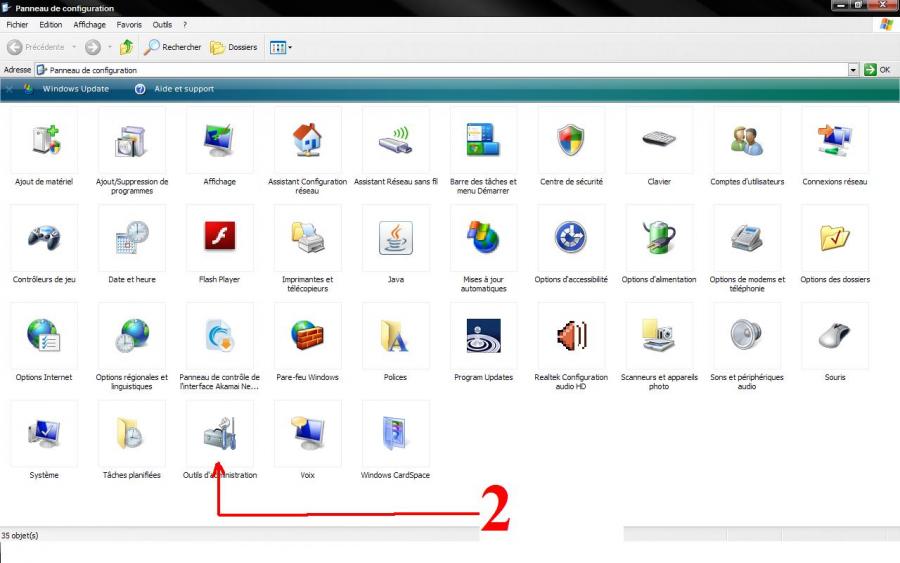This screenshot has height=563, width=900.
Task: Toggle the Dossiers folder pane button
Action: tap(234, 47)
